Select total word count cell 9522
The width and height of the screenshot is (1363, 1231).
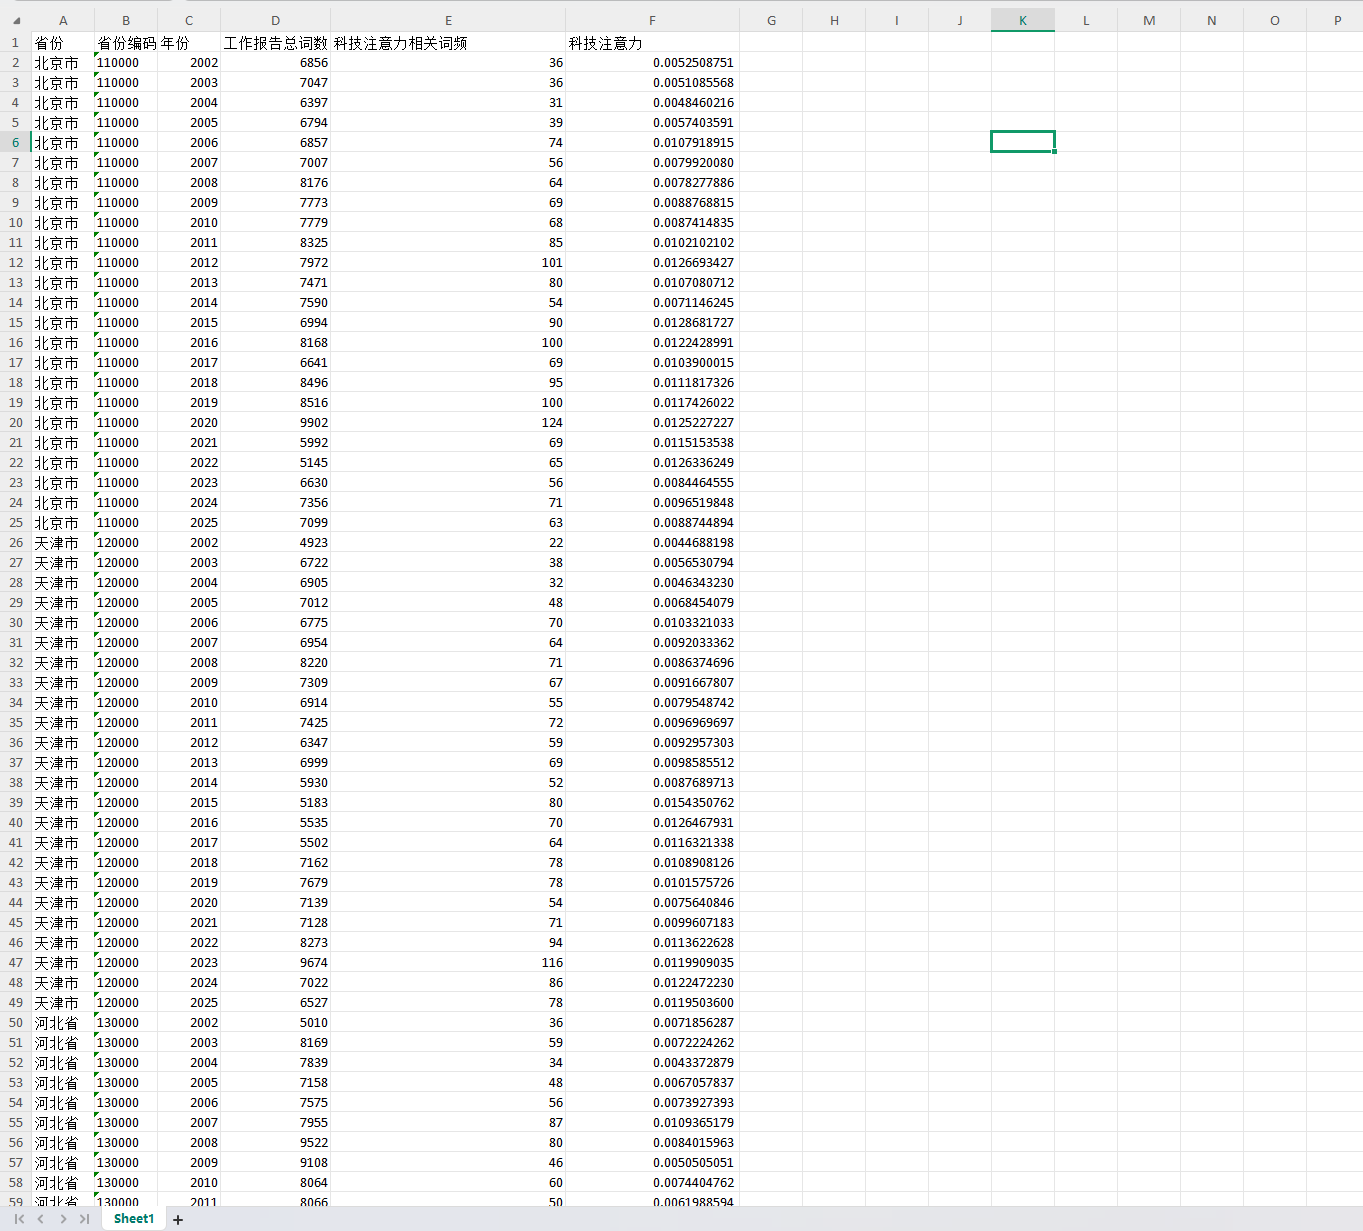pos(276,1143)
